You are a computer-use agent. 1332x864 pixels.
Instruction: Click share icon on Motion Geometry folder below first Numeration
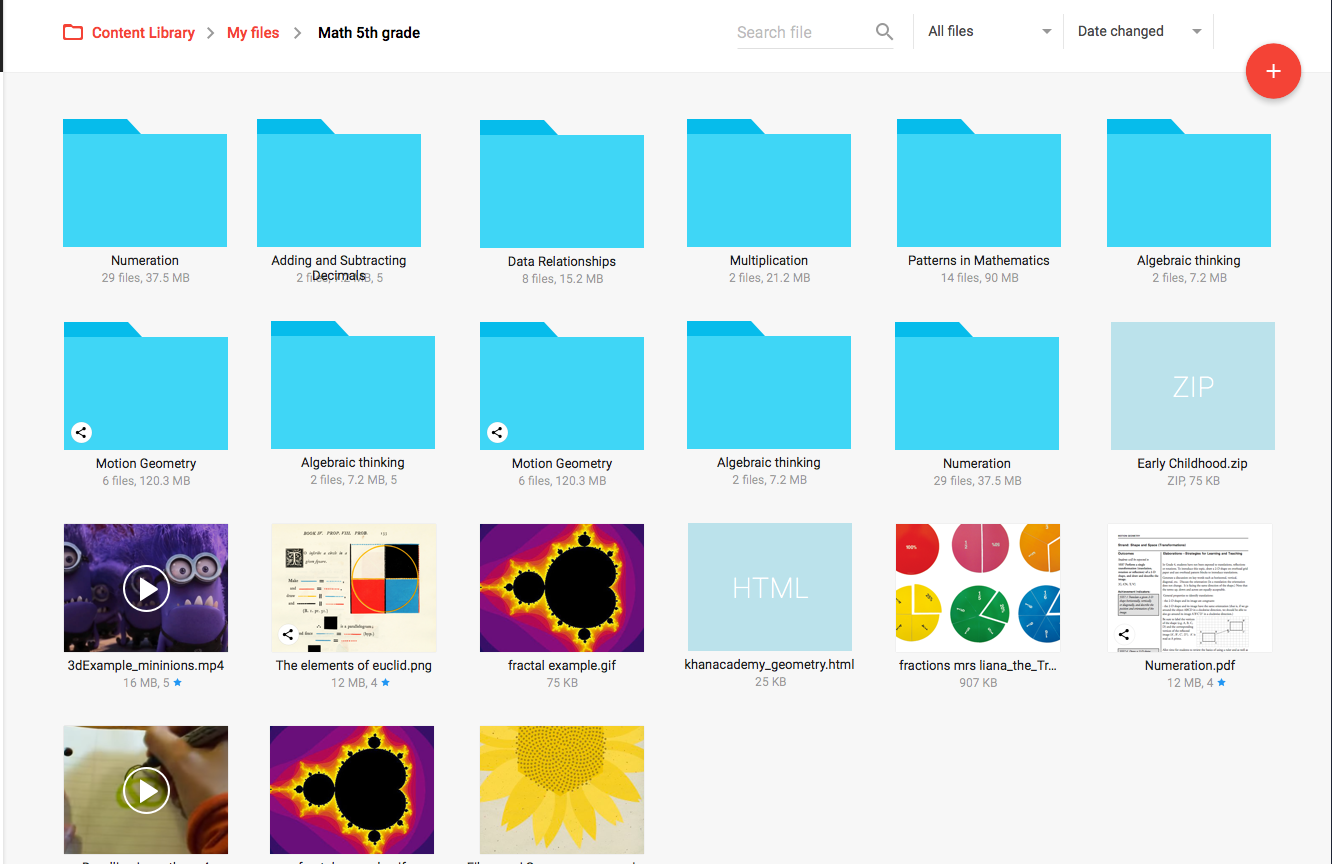[82, 432]
